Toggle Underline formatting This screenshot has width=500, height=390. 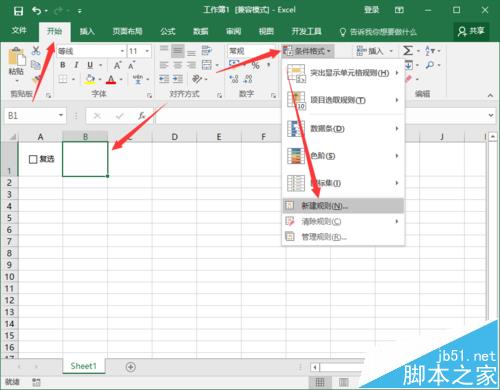[90, 65]
